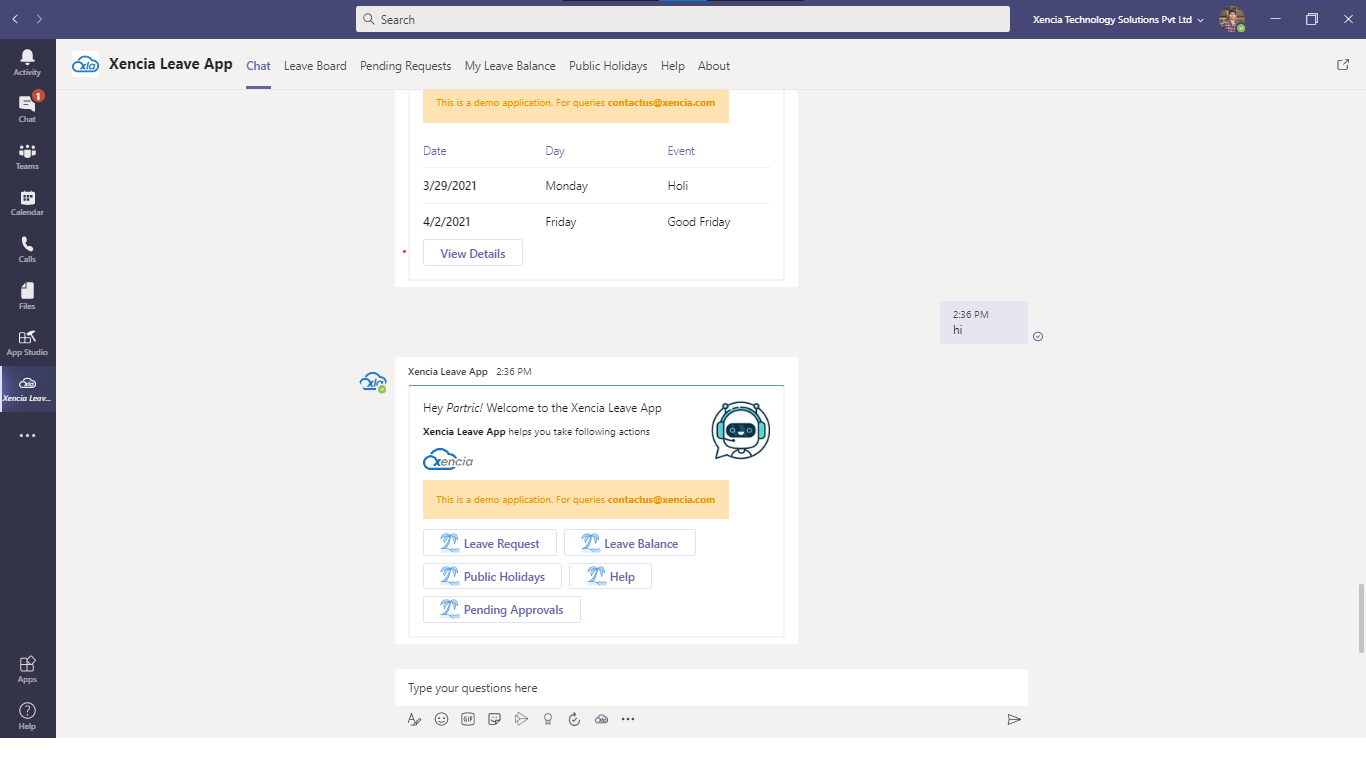Send praise to a colleague
1366x768 pixels.
point(547,719)
